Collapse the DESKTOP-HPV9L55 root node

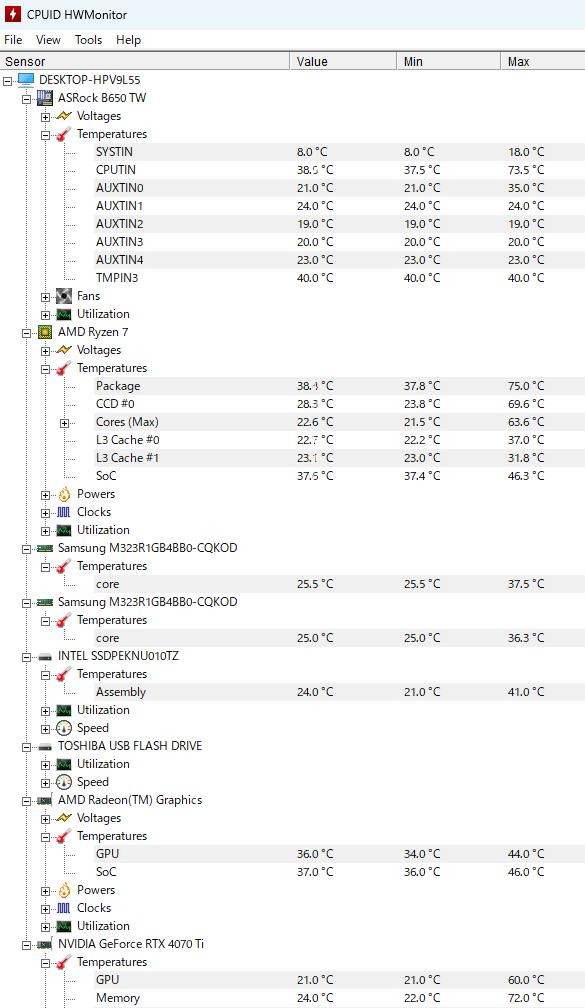click(x=8, y=81)
